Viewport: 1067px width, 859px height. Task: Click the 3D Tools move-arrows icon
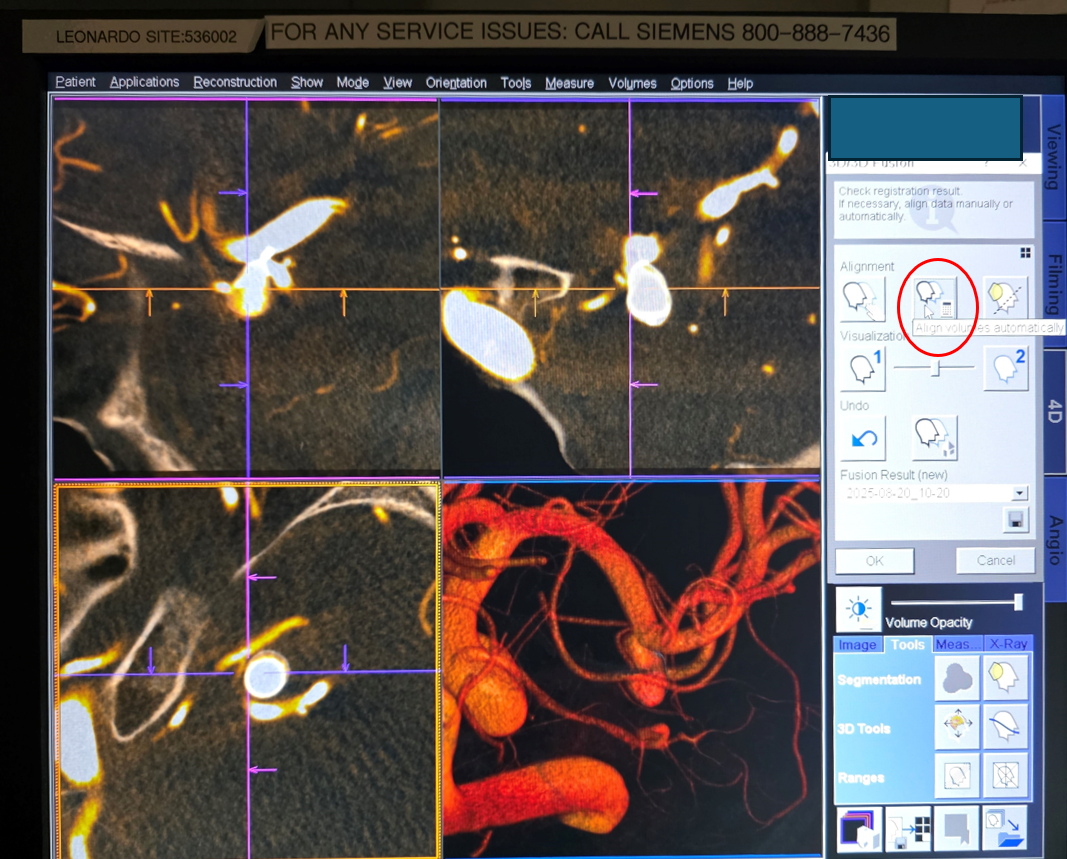coord(956,727)
